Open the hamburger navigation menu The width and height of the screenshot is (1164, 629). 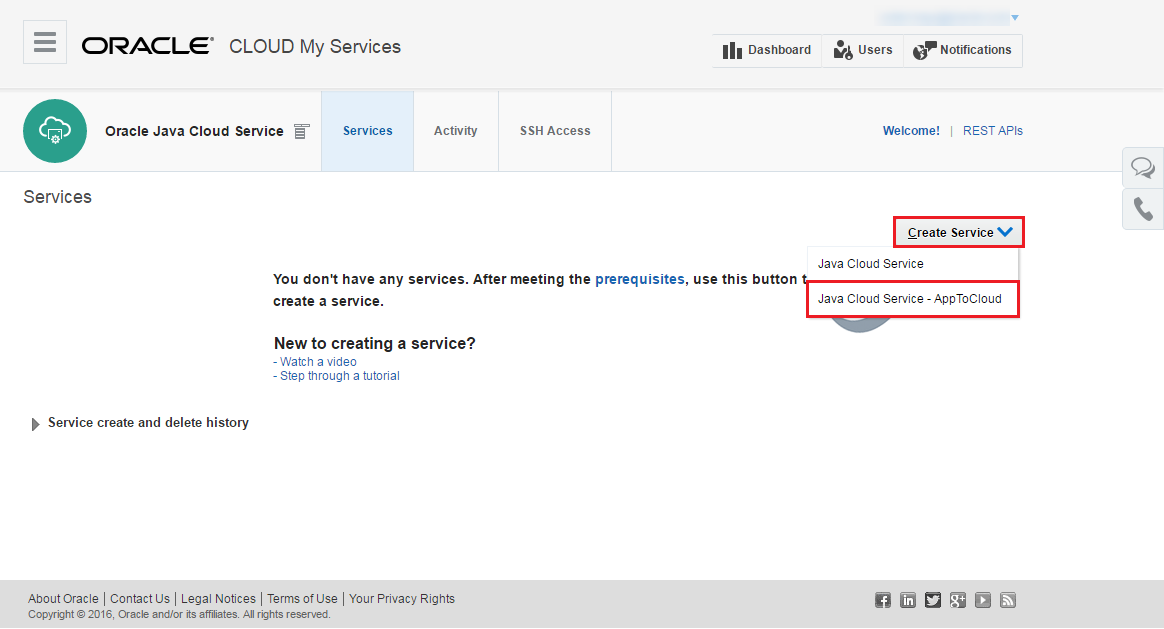pos(45,42)
